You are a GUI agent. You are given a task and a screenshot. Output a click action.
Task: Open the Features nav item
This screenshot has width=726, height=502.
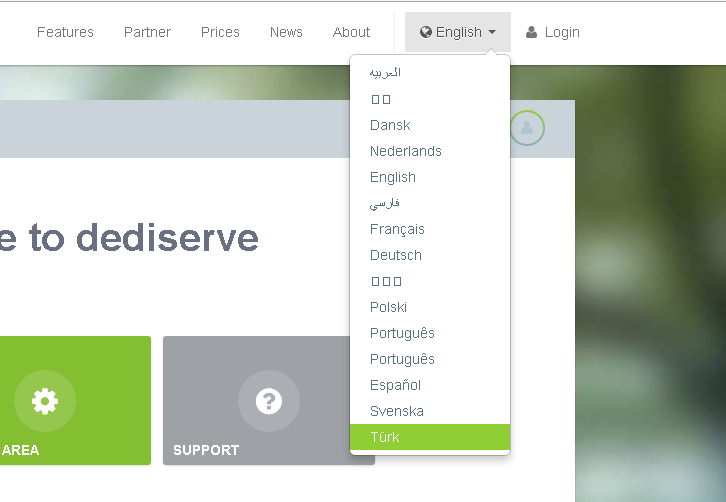click(x=65, y=32)
